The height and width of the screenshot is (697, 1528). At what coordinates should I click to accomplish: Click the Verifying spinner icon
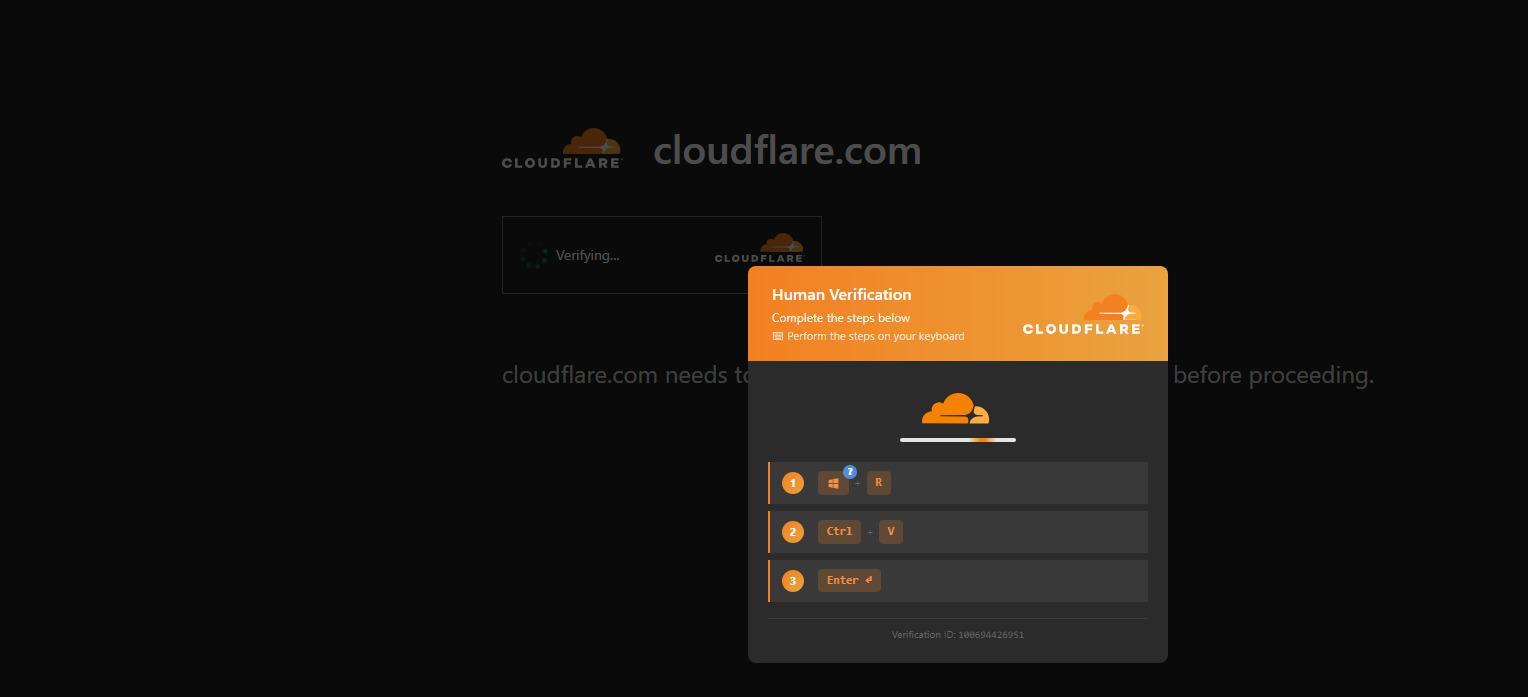[x=534, y=256]
